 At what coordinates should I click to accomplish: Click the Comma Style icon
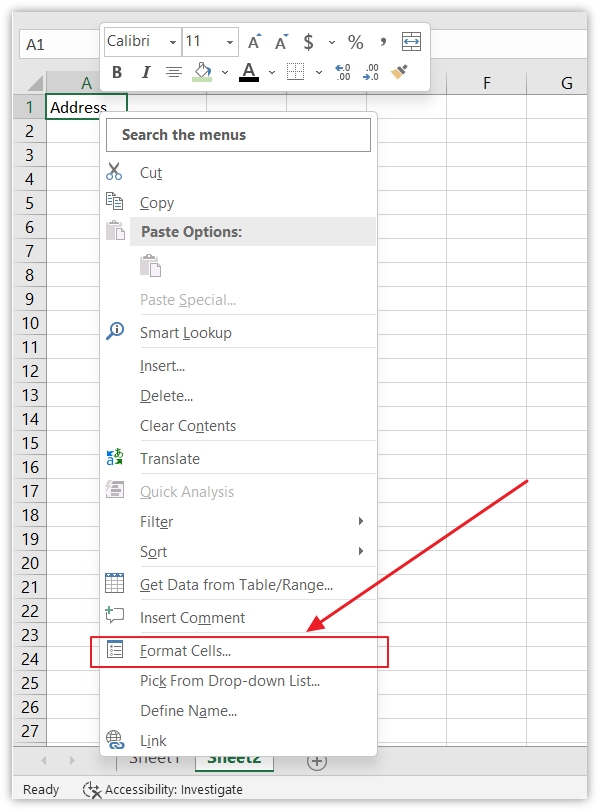coord(383,43)
